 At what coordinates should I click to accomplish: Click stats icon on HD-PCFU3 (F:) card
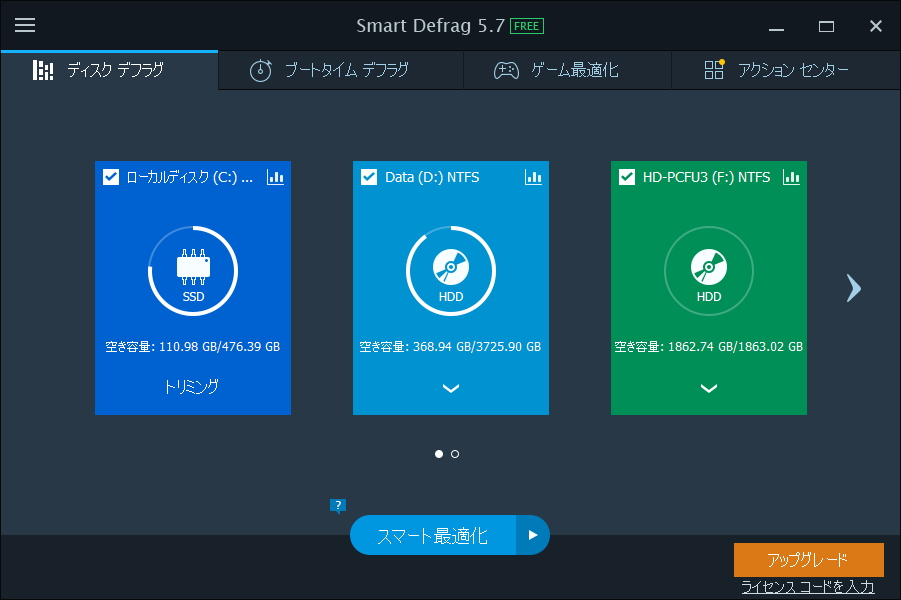[791, 177]
